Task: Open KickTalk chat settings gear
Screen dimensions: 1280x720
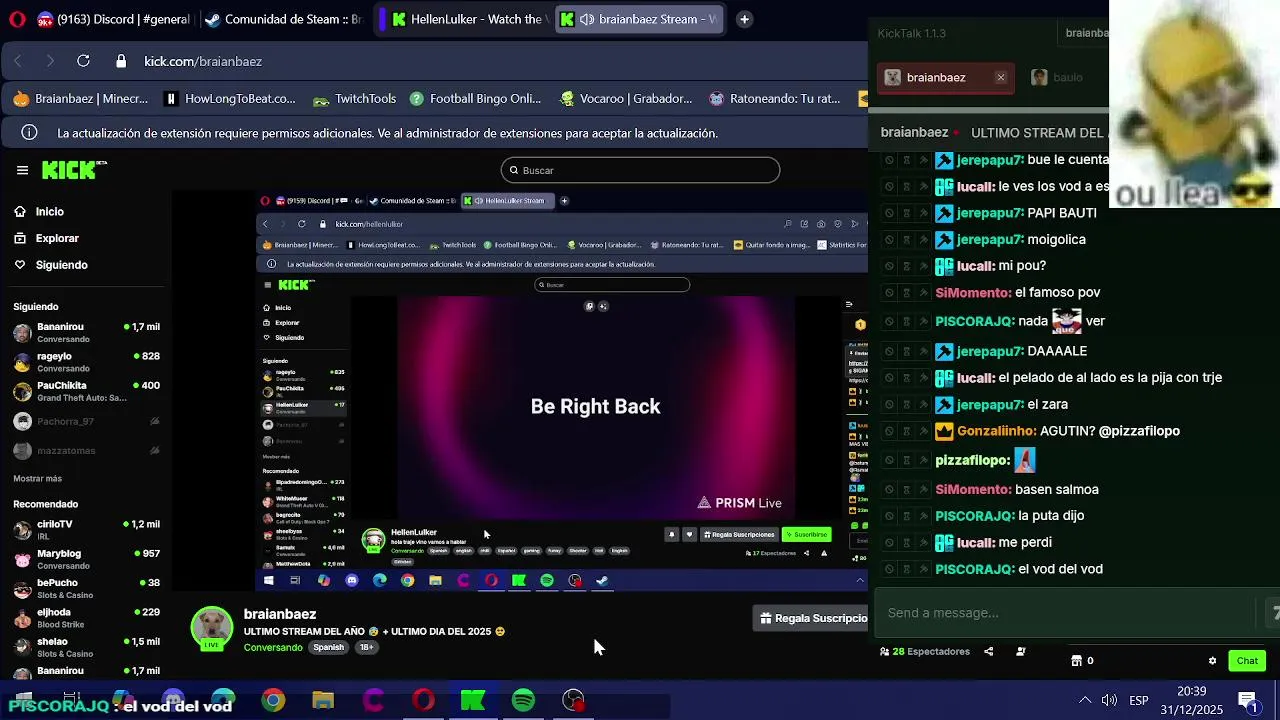Action: [x=1212, y=661]
